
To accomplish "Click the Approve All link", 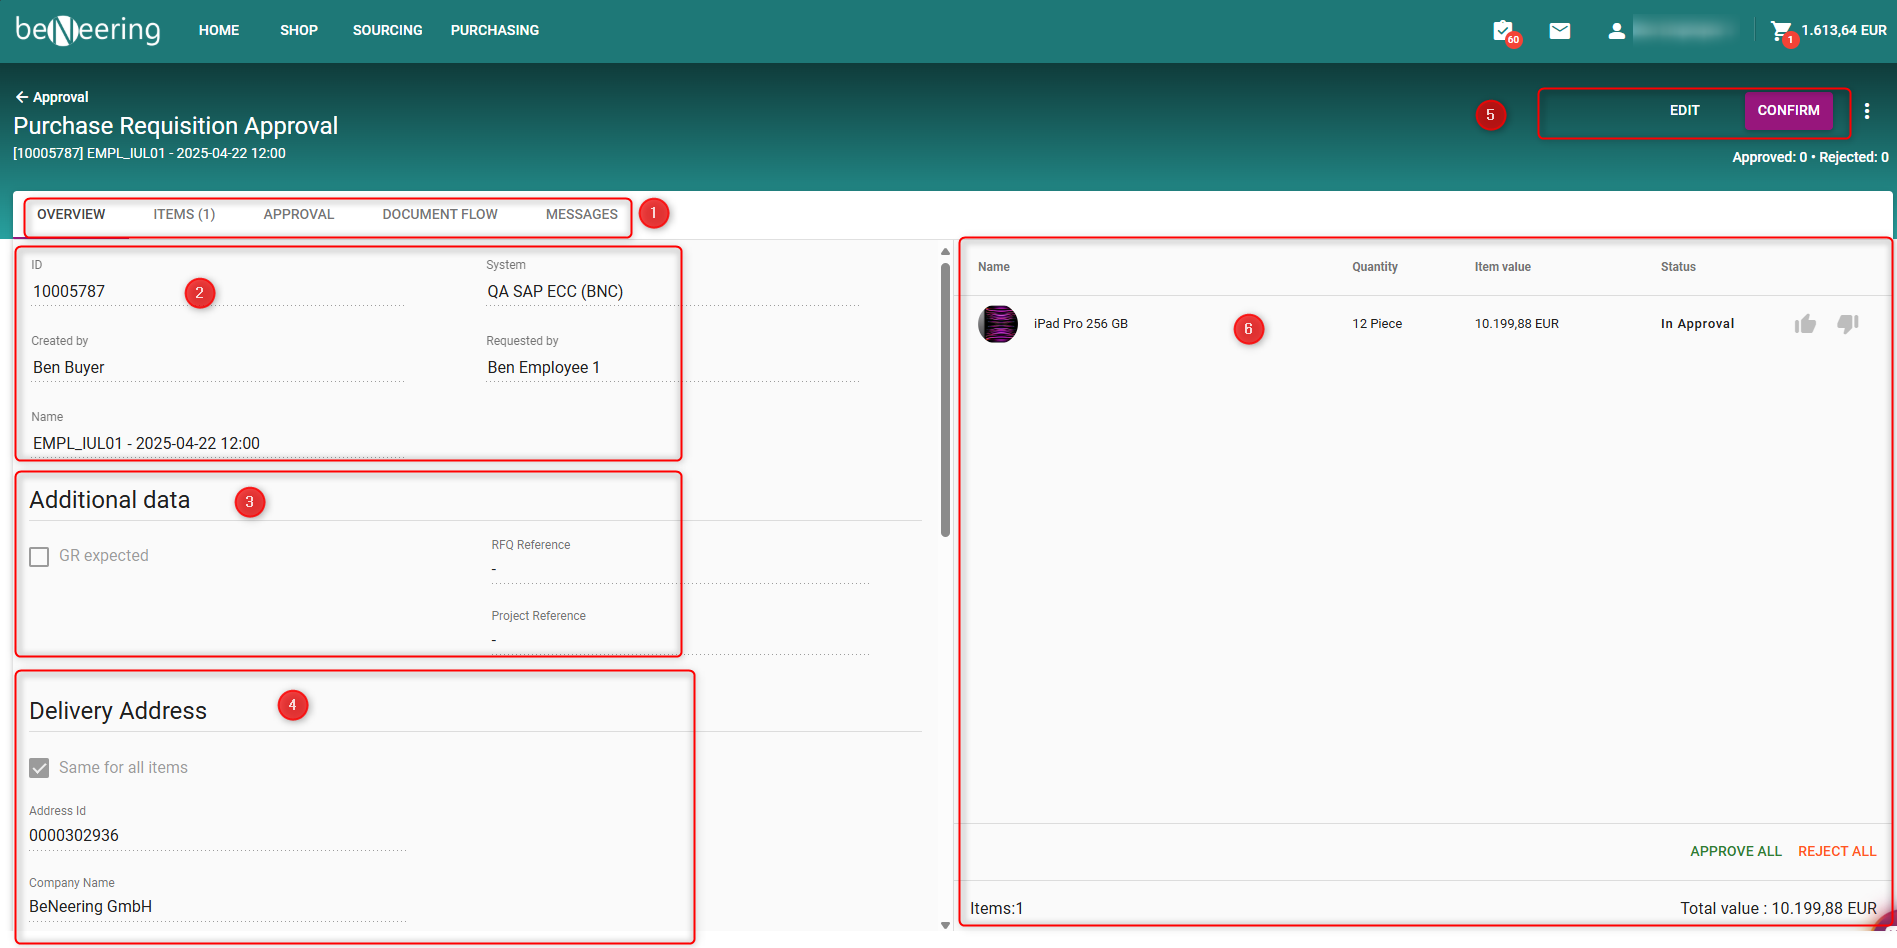I will click(1735, 851).
